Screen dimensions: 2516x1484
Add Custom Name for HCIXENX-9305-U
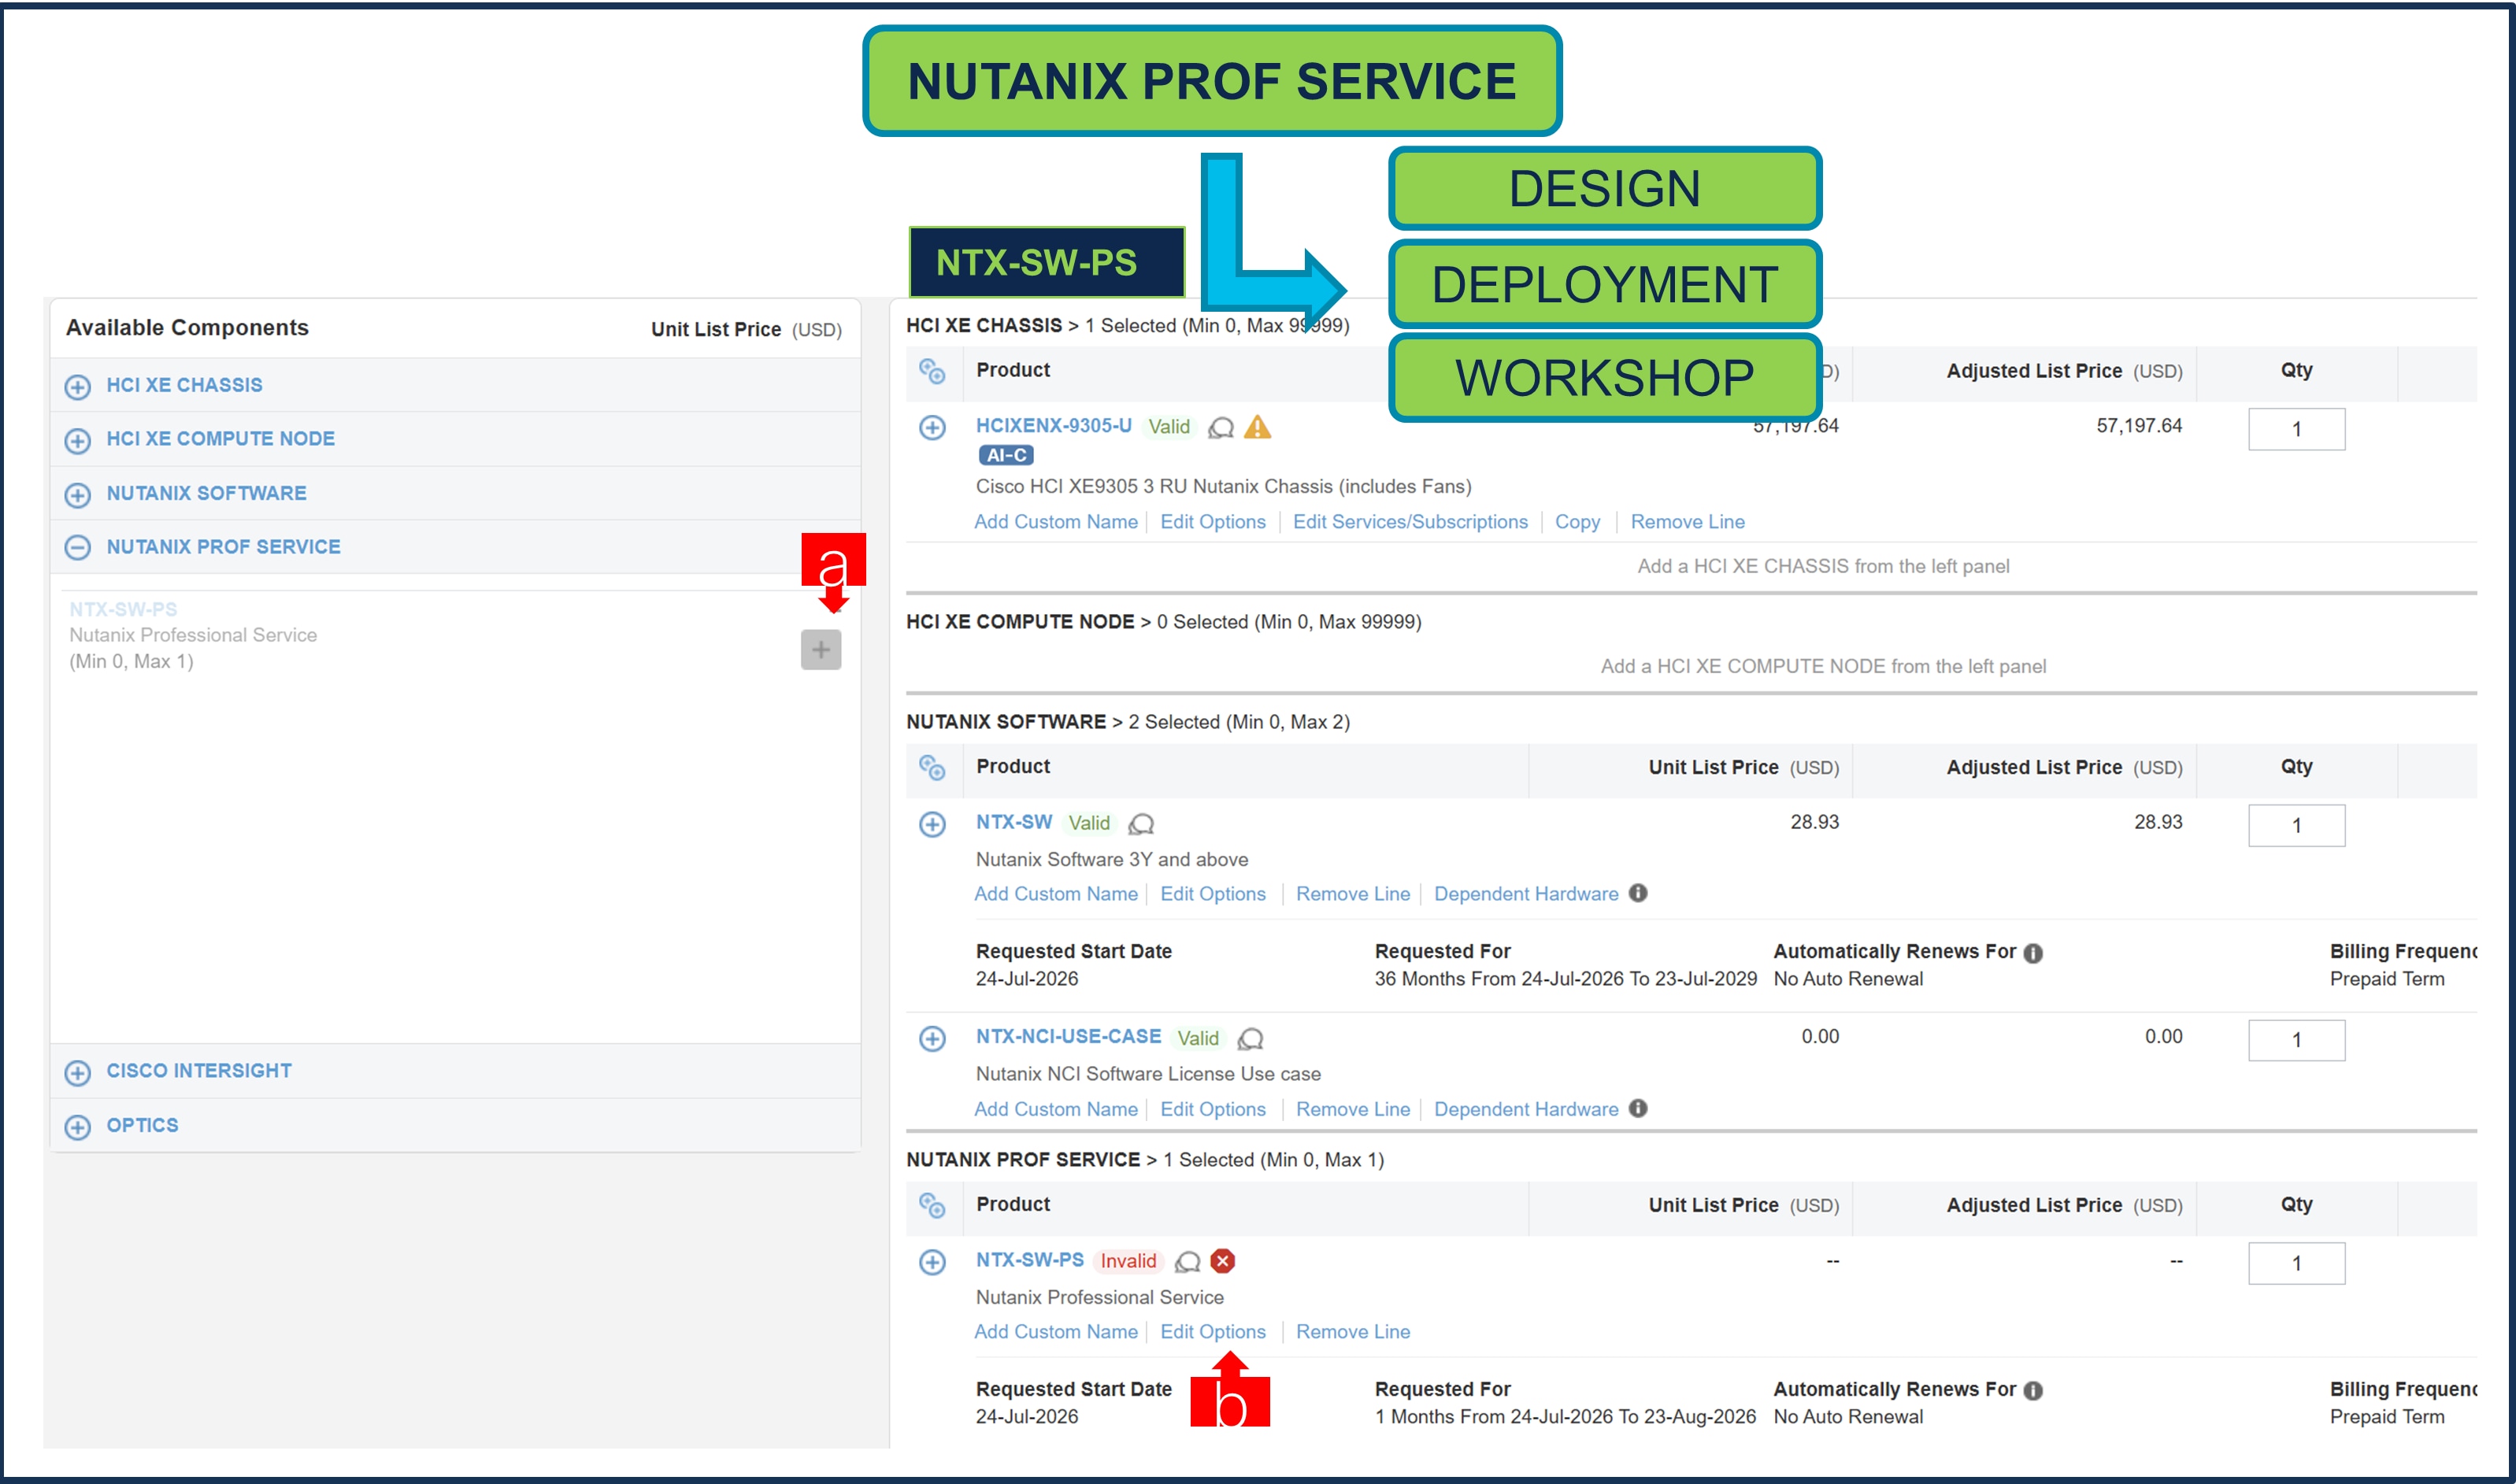point(1056,521)
